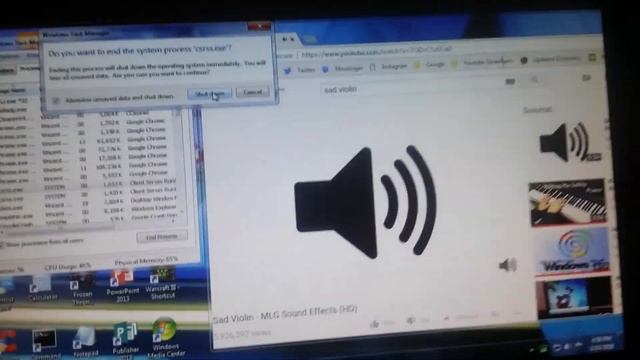Click the Chrome menu icon at toolbar end
The image size is (640, 360).
(x=592, y=58)
